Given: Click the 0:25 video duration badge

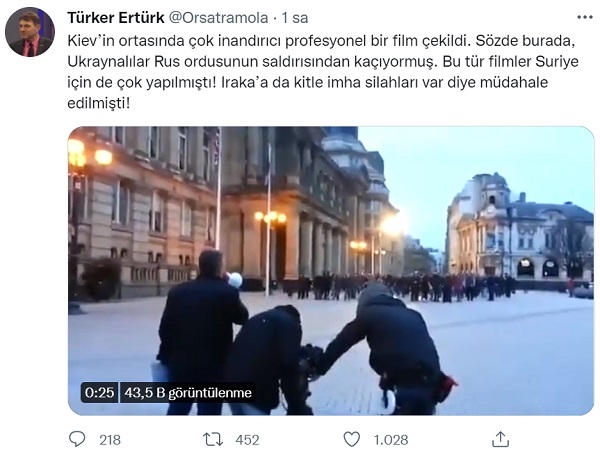Looking at the screenshot, I should (99, 393).
